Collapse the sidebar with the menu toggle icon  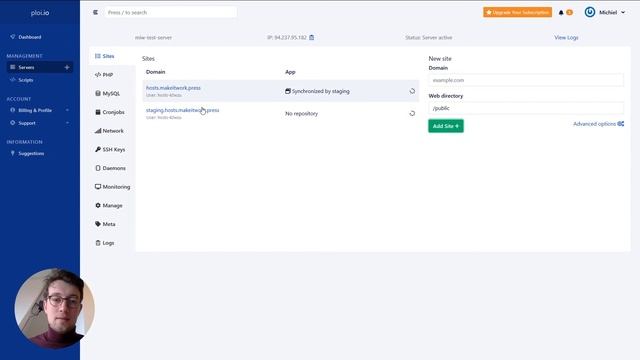pyautogui.click(x=95, y=12)
